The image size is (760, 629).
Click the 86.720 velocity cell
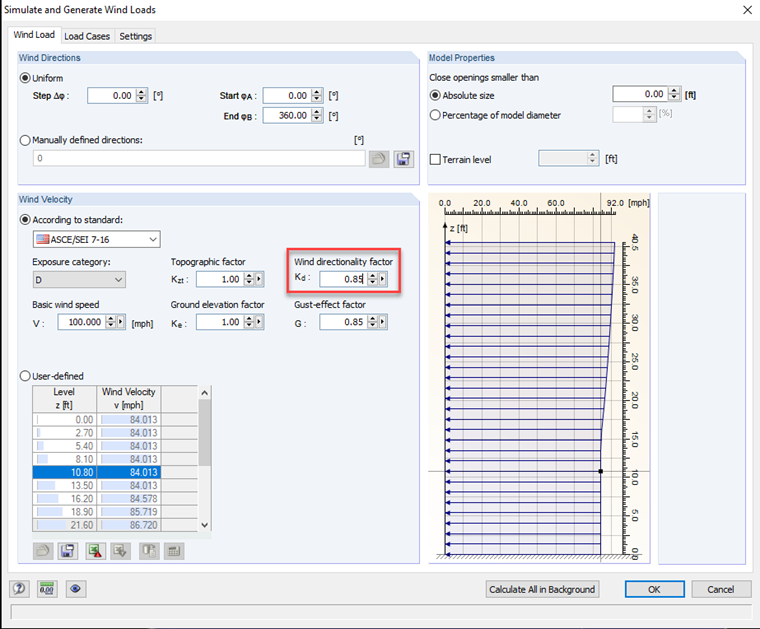click(129, 525)
